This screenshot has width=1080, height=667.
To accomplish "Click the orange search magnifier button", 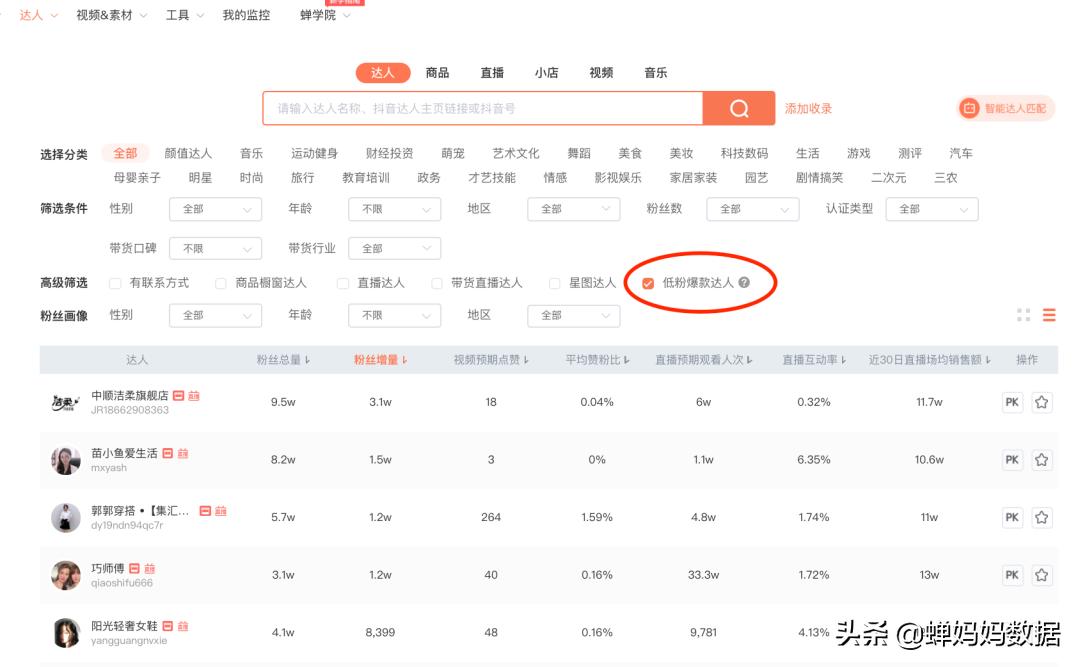I will (738, 108).
